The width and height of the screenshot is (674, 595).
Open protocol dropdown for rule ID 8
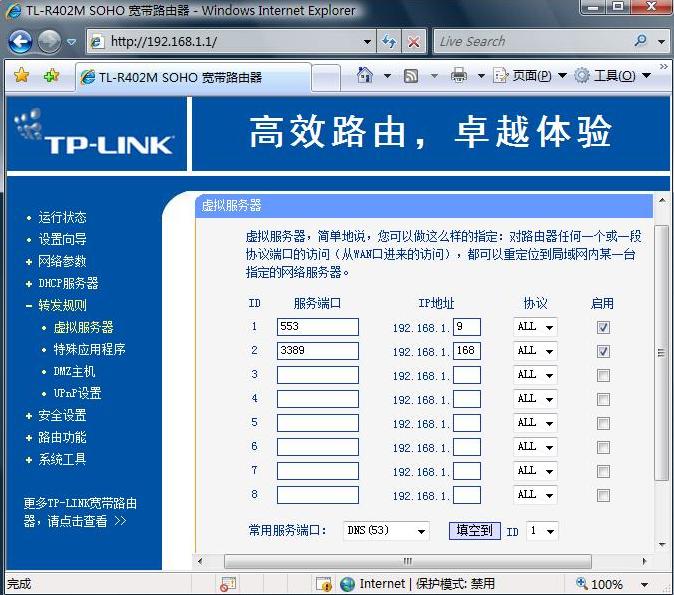tap(535, 495)
